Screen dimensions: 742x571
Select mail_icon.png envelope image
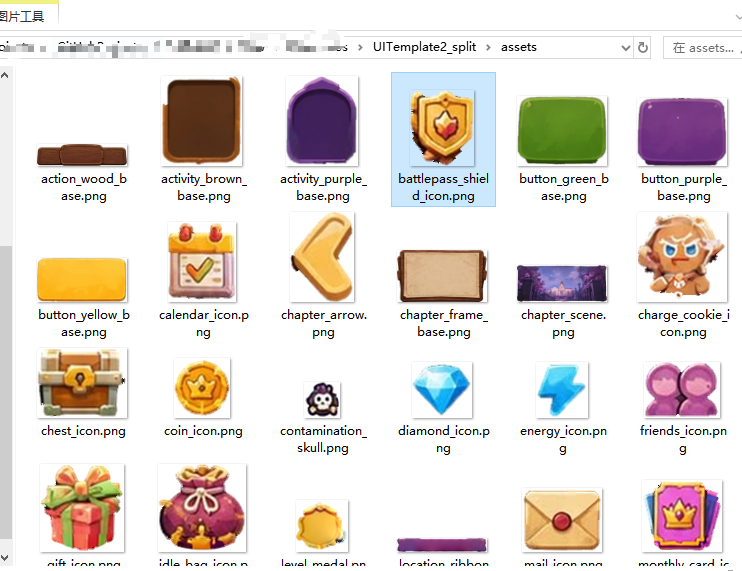(562, 520)
